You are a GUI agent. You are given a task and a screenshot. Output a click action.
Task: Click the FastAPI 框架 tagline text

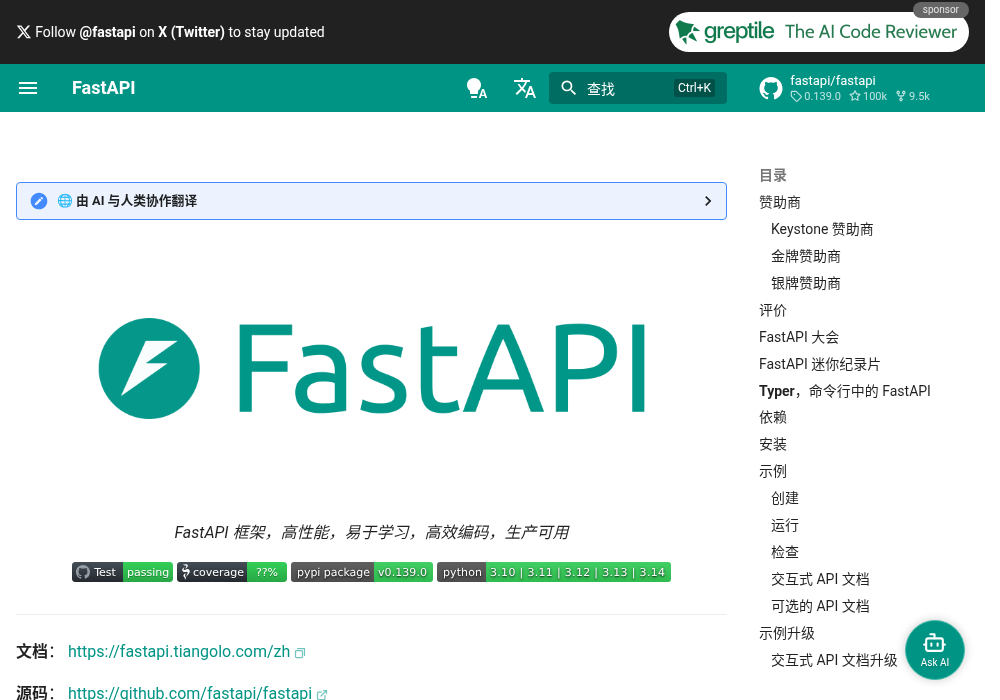pos(372,532)
